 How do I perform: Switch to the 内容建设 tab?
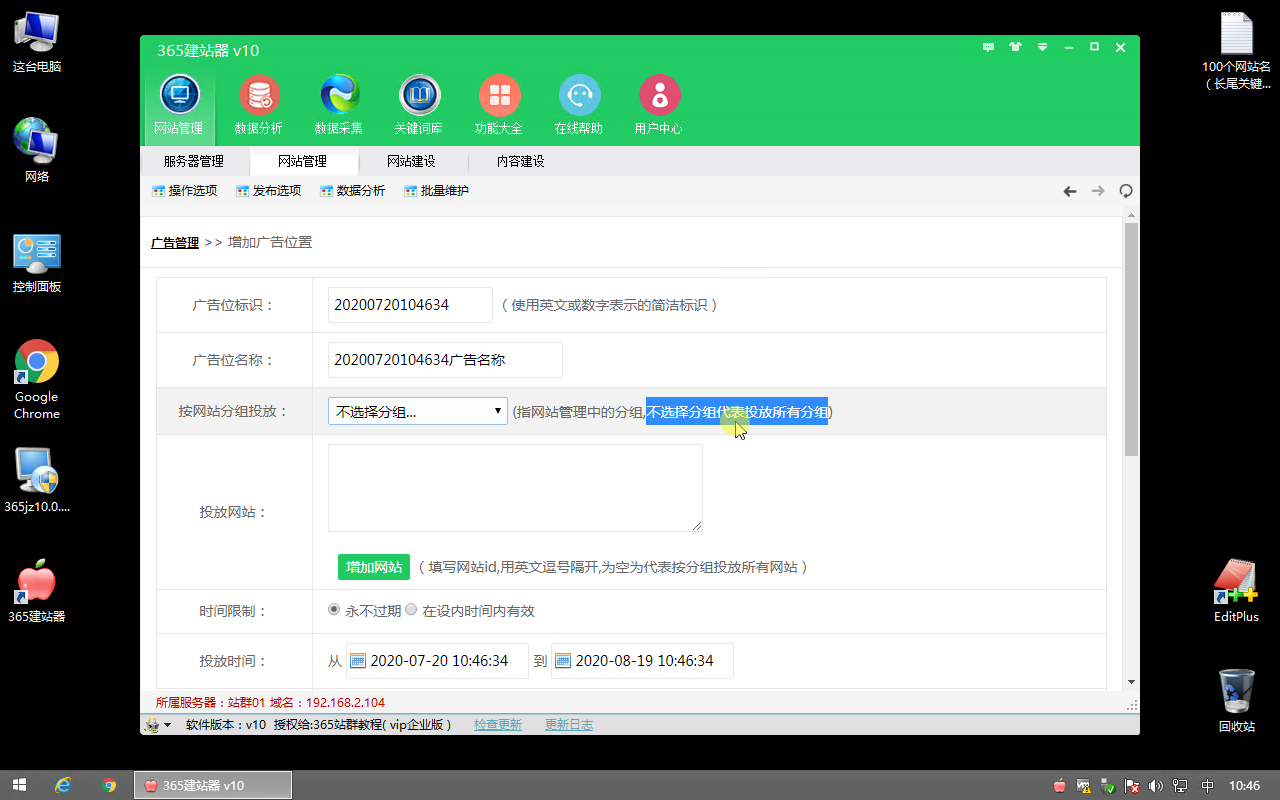click(521, 161)
